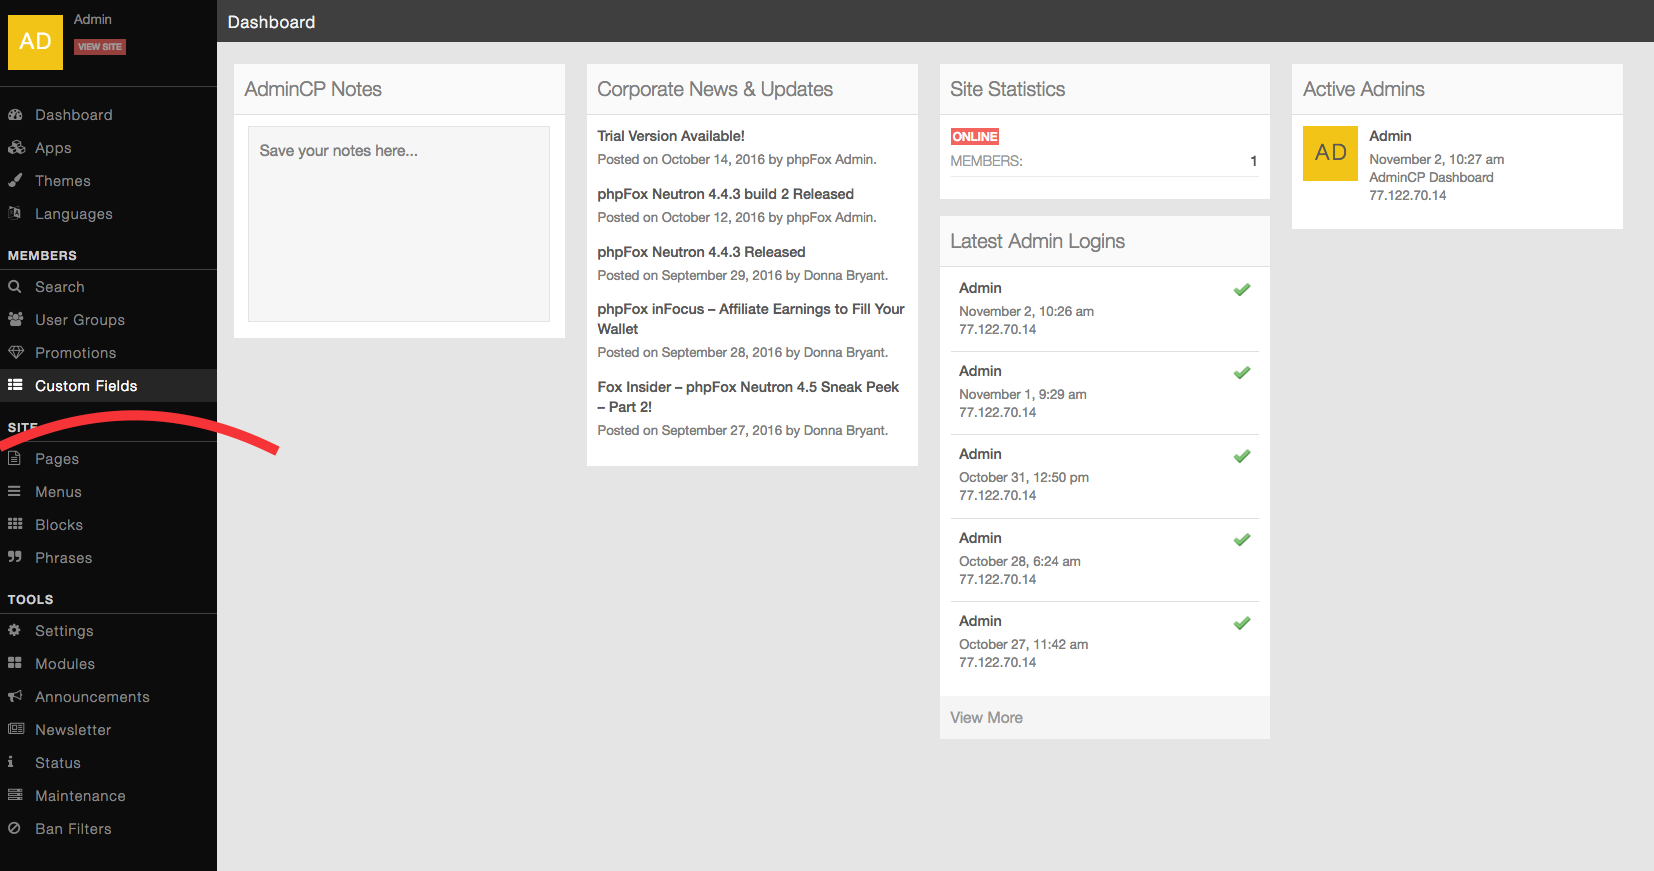Screen dimensions: 1654x871
Task: Click the Phrases quote icon
Action: point(15,557)
